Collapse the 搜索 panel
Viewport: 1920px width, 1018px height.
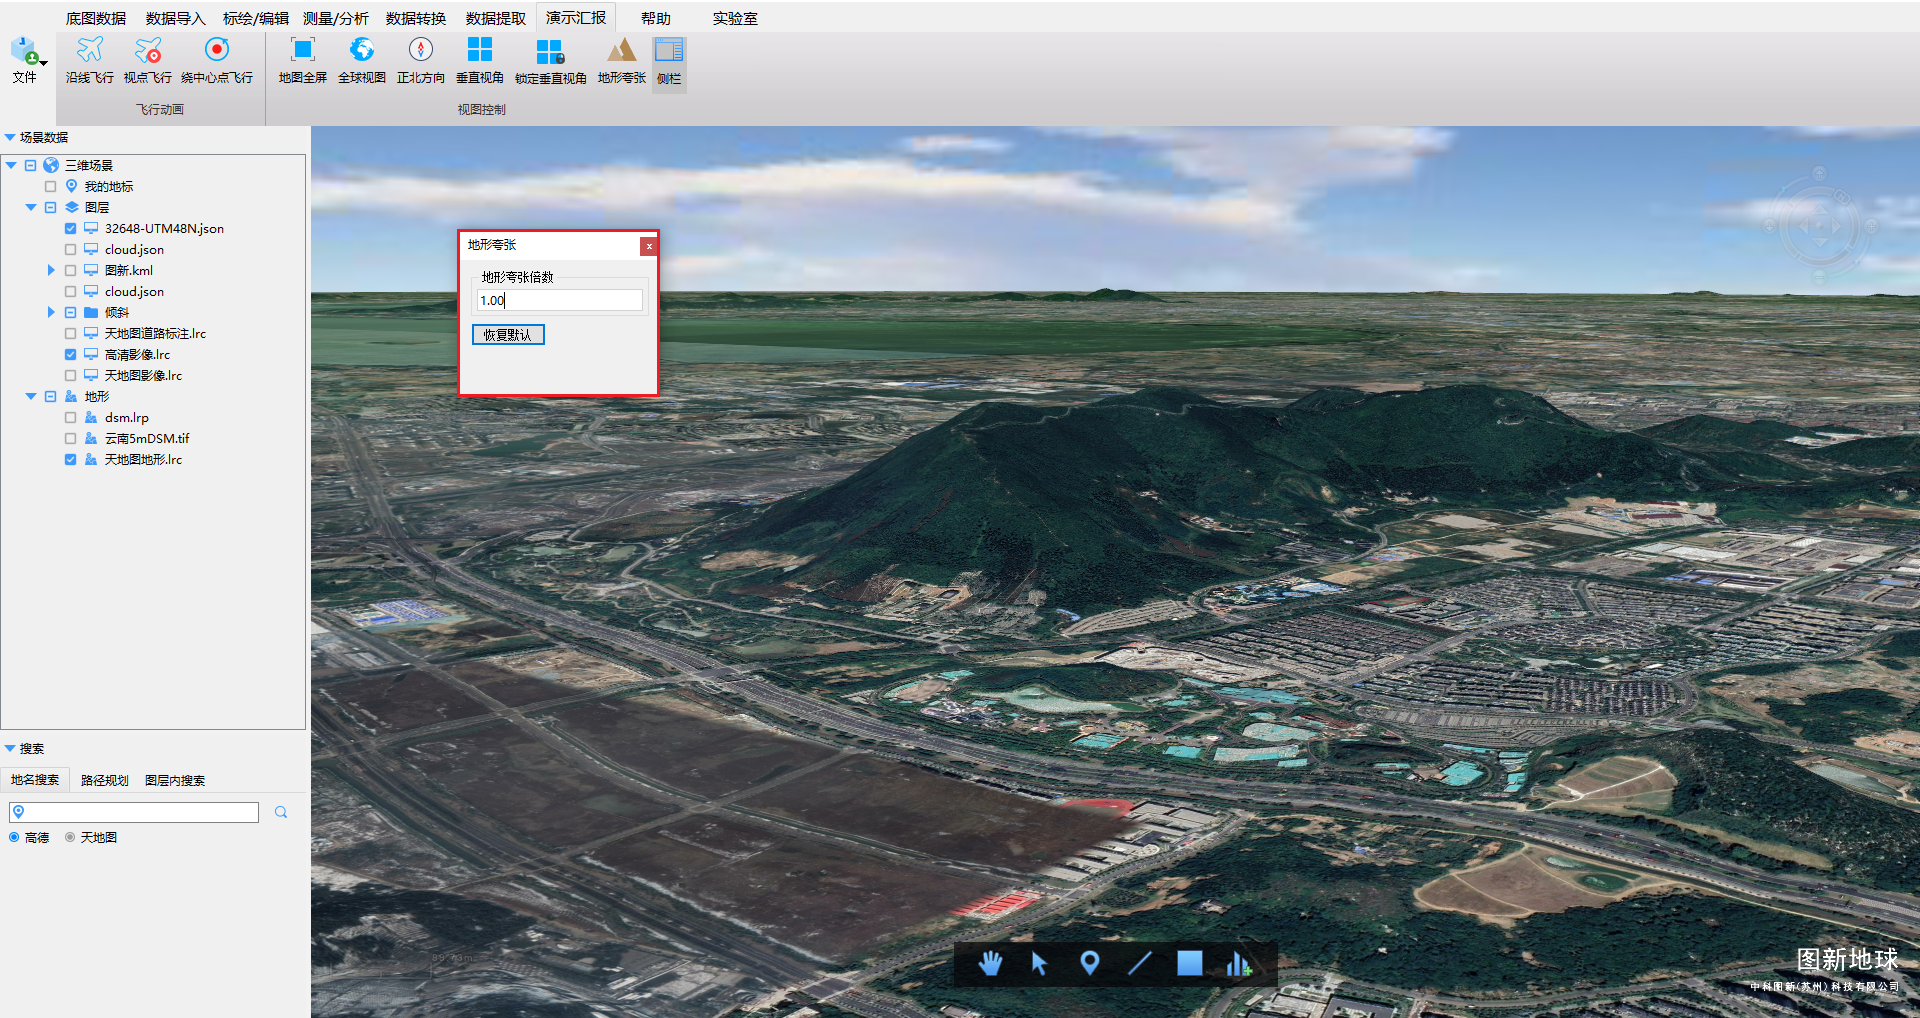[10, 748]
